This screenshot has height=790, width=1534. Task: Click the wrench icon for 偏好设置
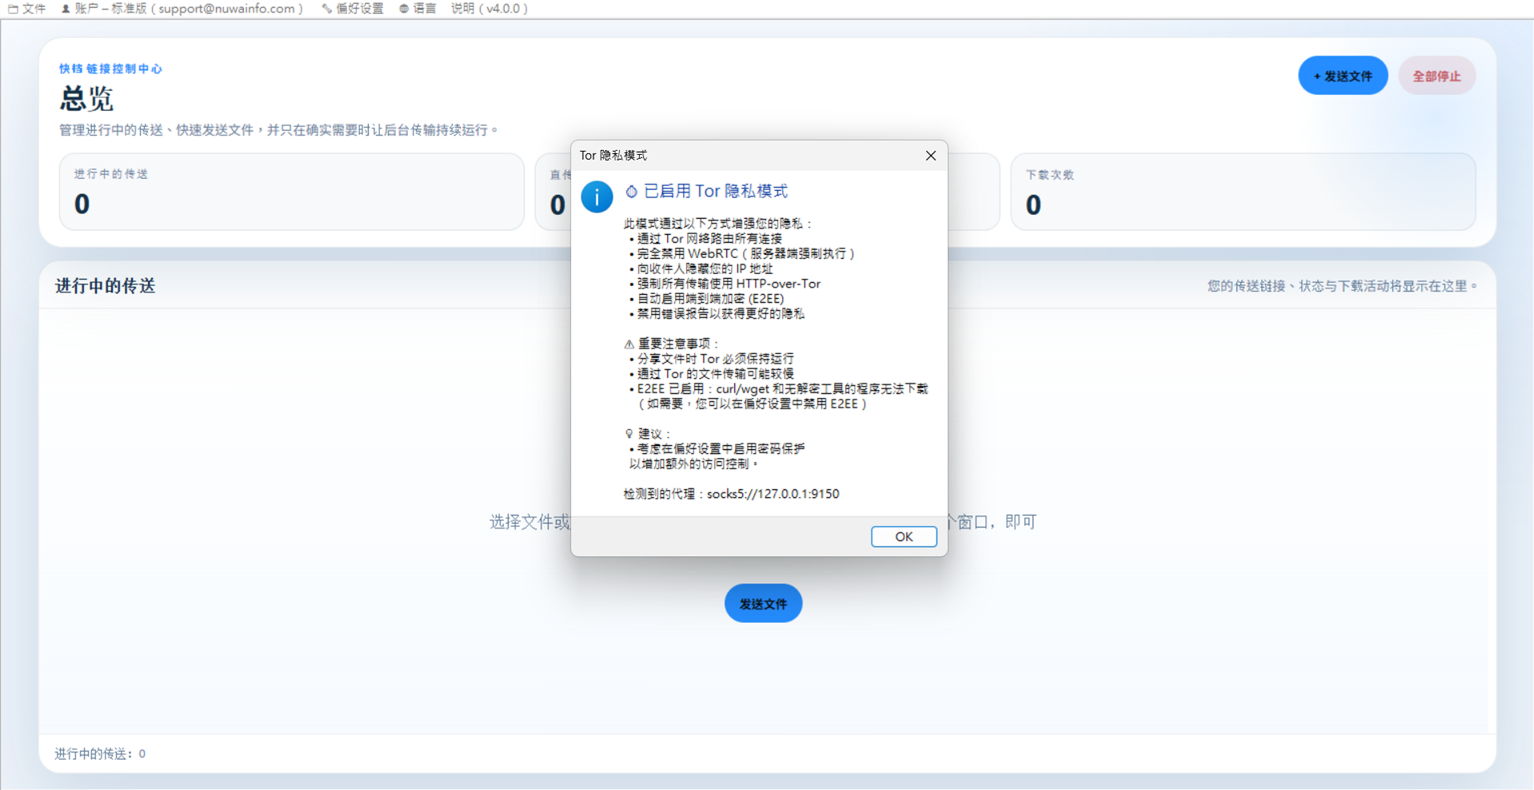(327, 9)
